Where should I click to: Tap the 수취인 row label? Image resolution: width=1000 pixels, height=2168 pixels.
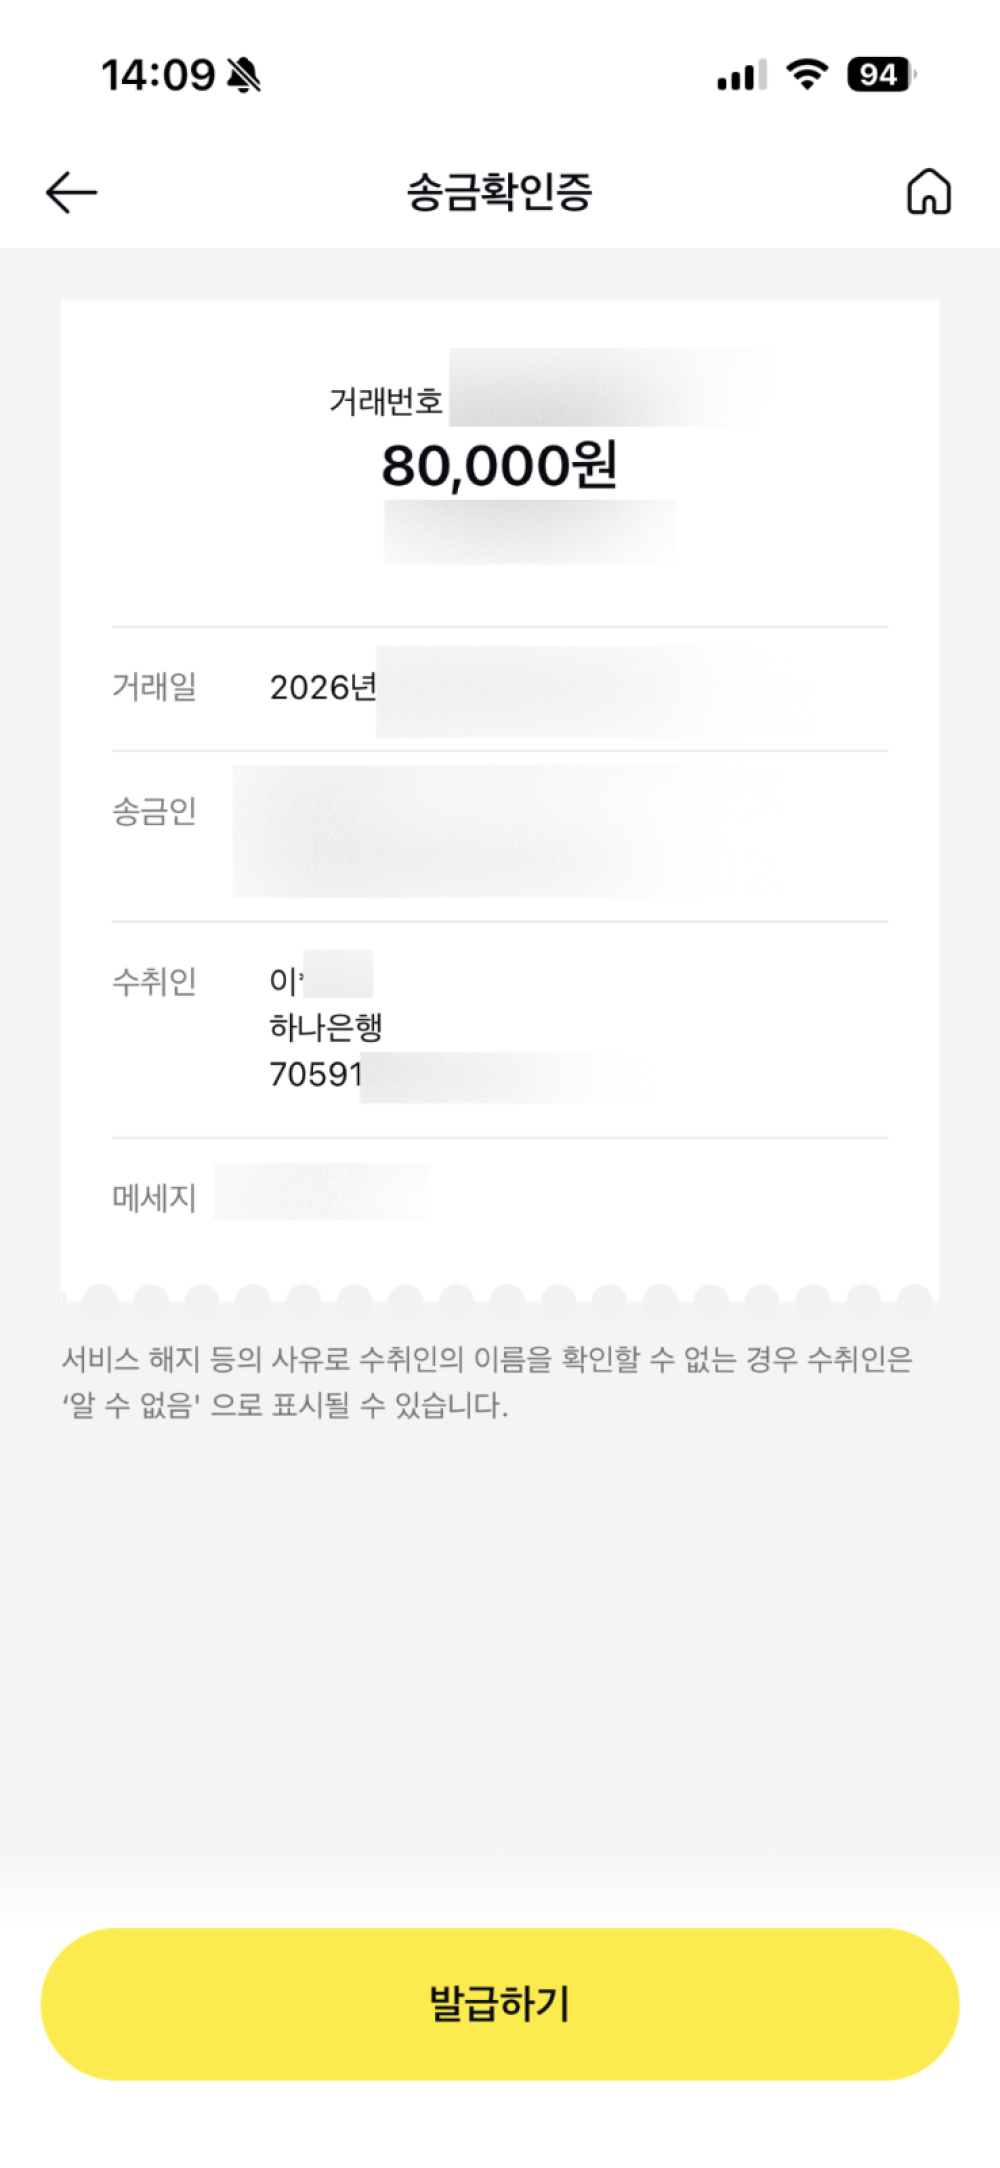[154, 982]
